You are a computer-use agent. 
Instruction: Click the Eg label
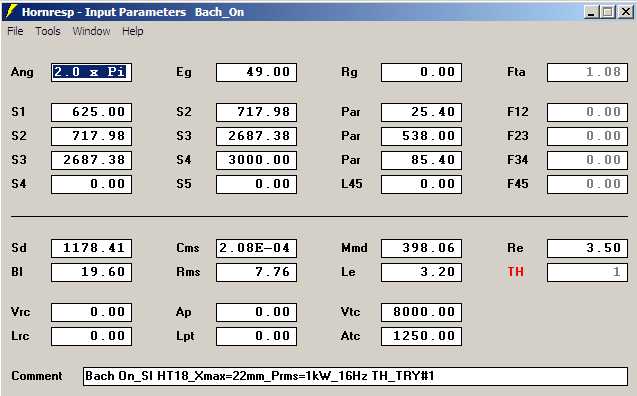click(184, 72)
